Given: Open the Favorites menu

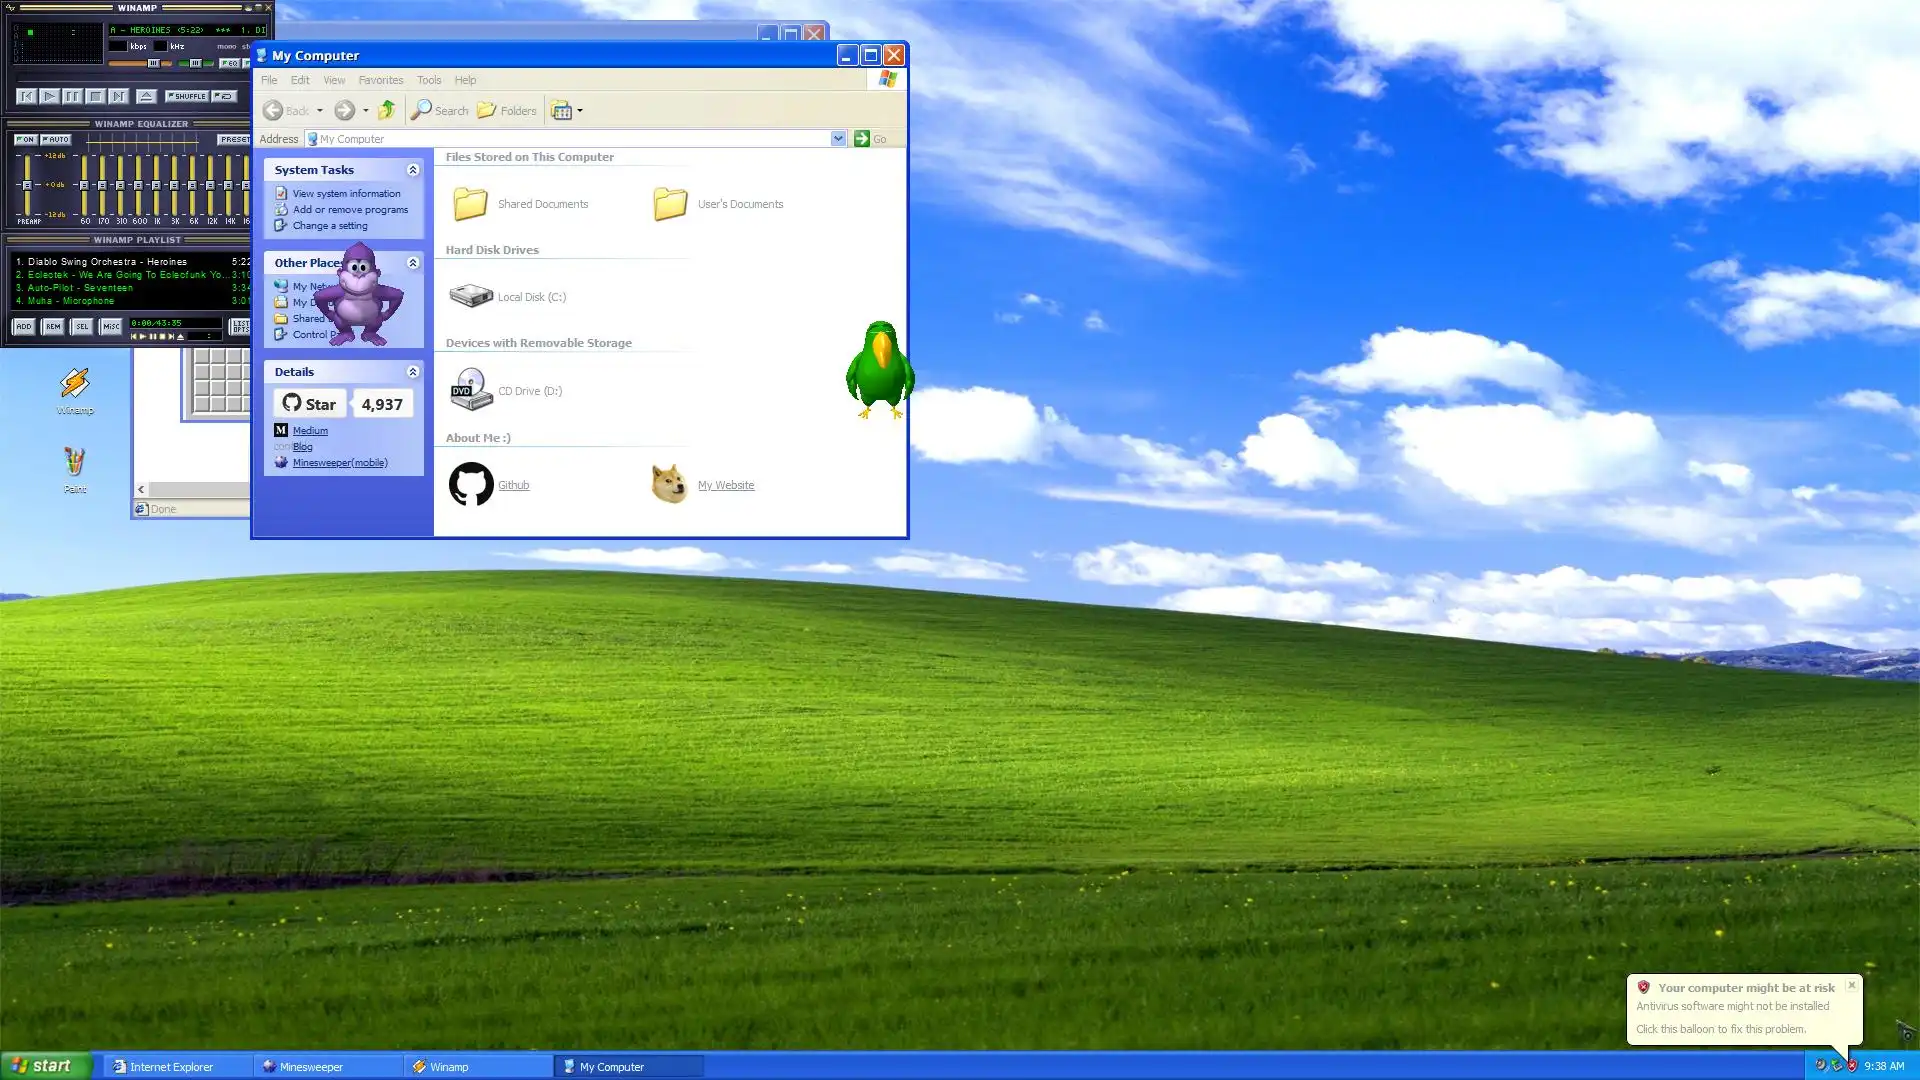Looking at the screenshot, I should pyautogui.click(x=380, y=80).
